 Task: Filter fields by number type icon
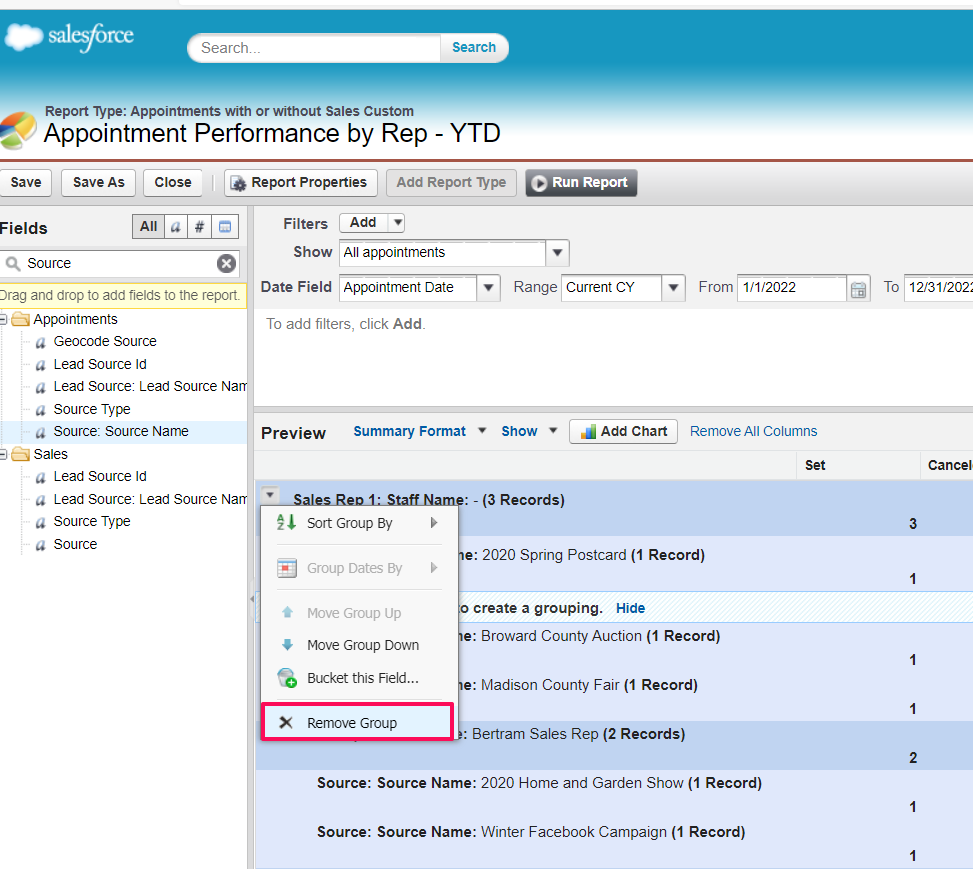click(x=199, y=227)
